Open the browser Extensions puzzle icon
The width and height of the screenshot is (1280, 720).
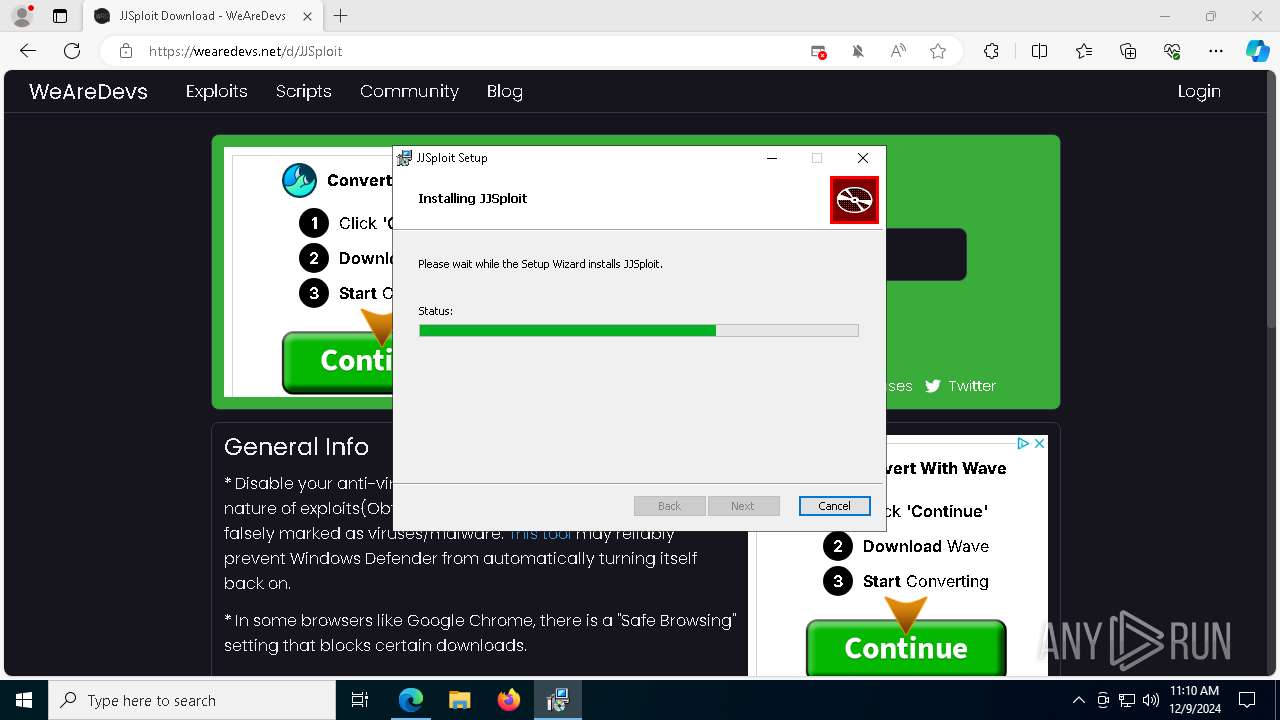(991, 51)
